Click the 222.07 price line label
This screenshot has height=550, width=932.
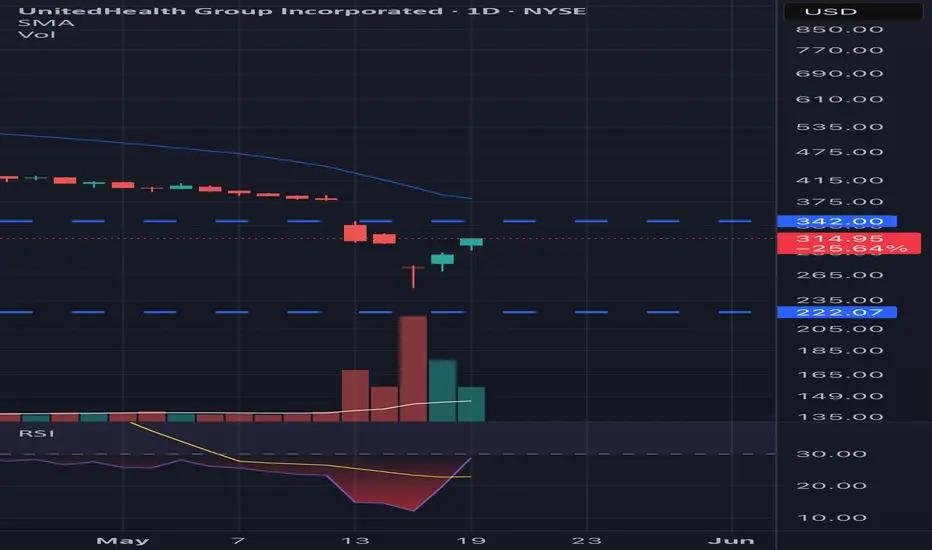[x=837, y=312]
